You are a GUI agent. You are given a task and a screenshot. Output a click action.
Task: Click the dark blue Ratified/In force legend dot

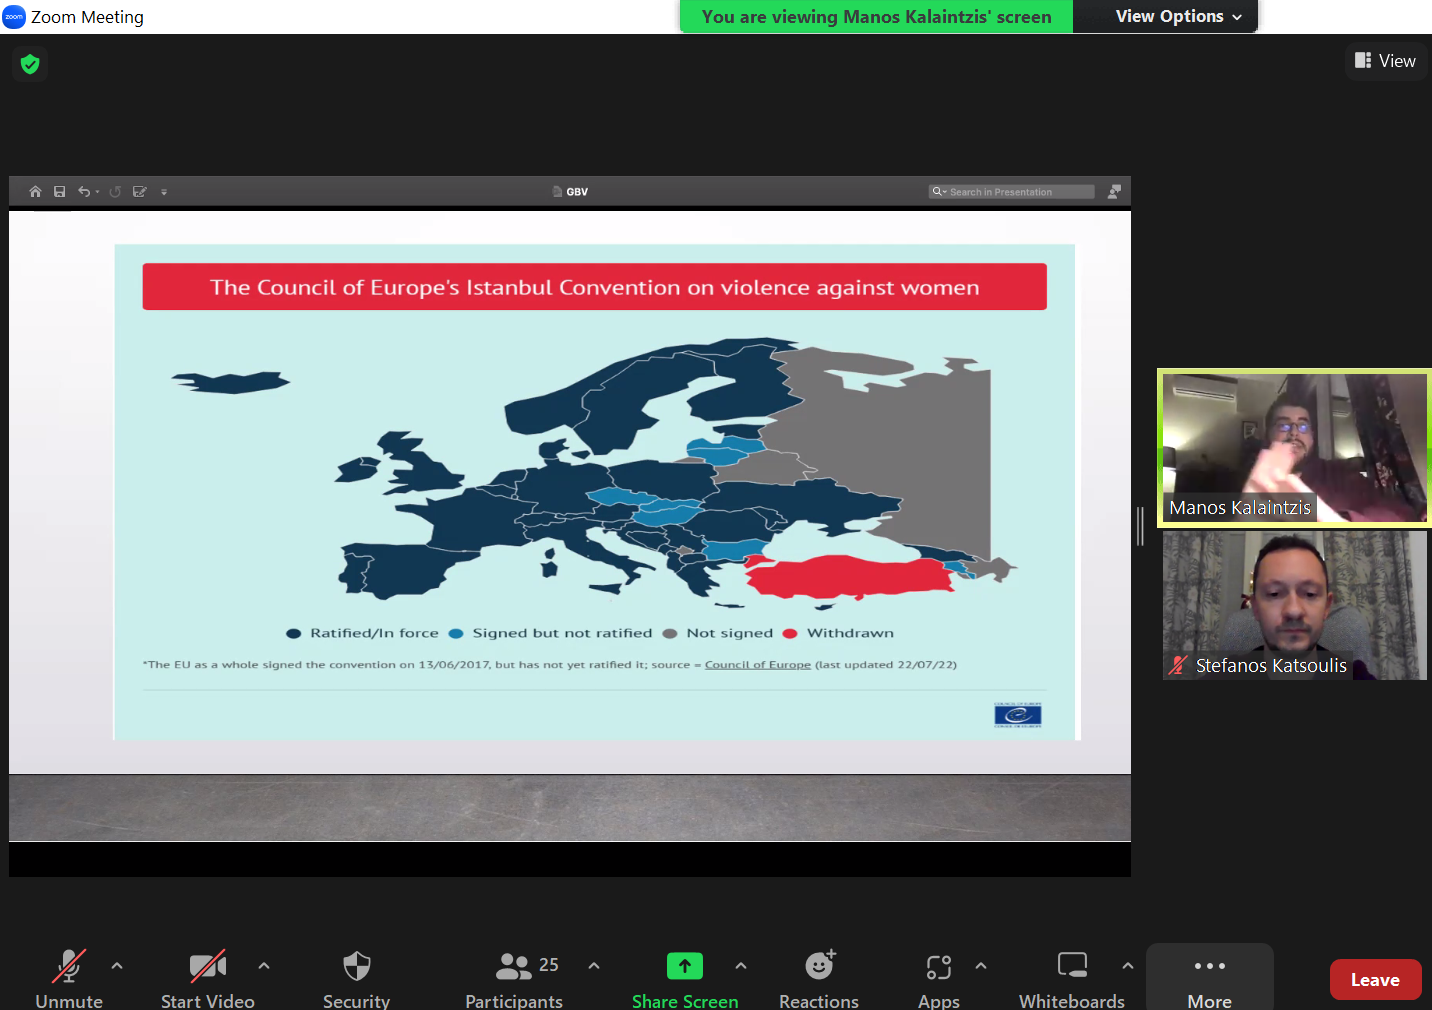click(x=293, y=633)
